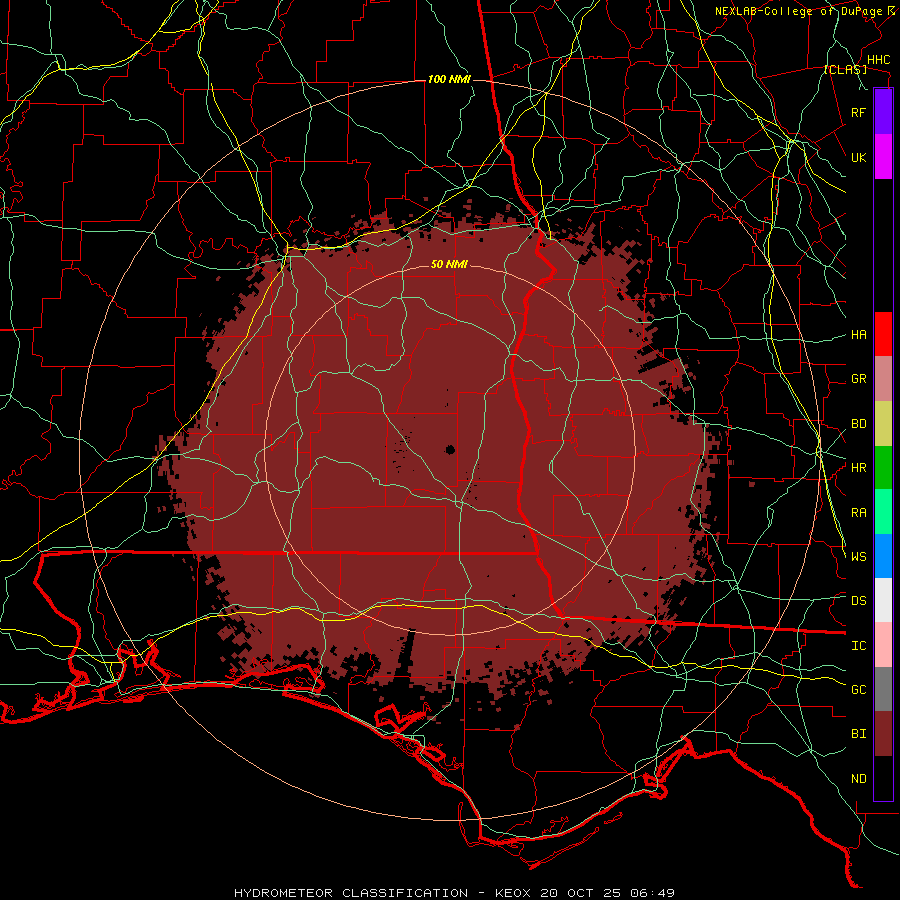Click the WS legend label

point(858,556)
